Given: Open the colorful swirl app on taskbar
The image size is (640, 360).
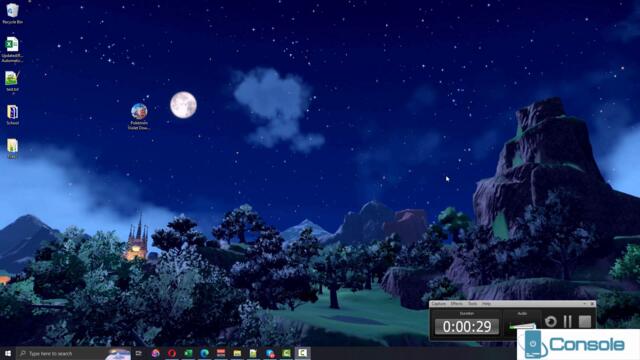Looking at the screenshot, I should [x=156, y=353].
